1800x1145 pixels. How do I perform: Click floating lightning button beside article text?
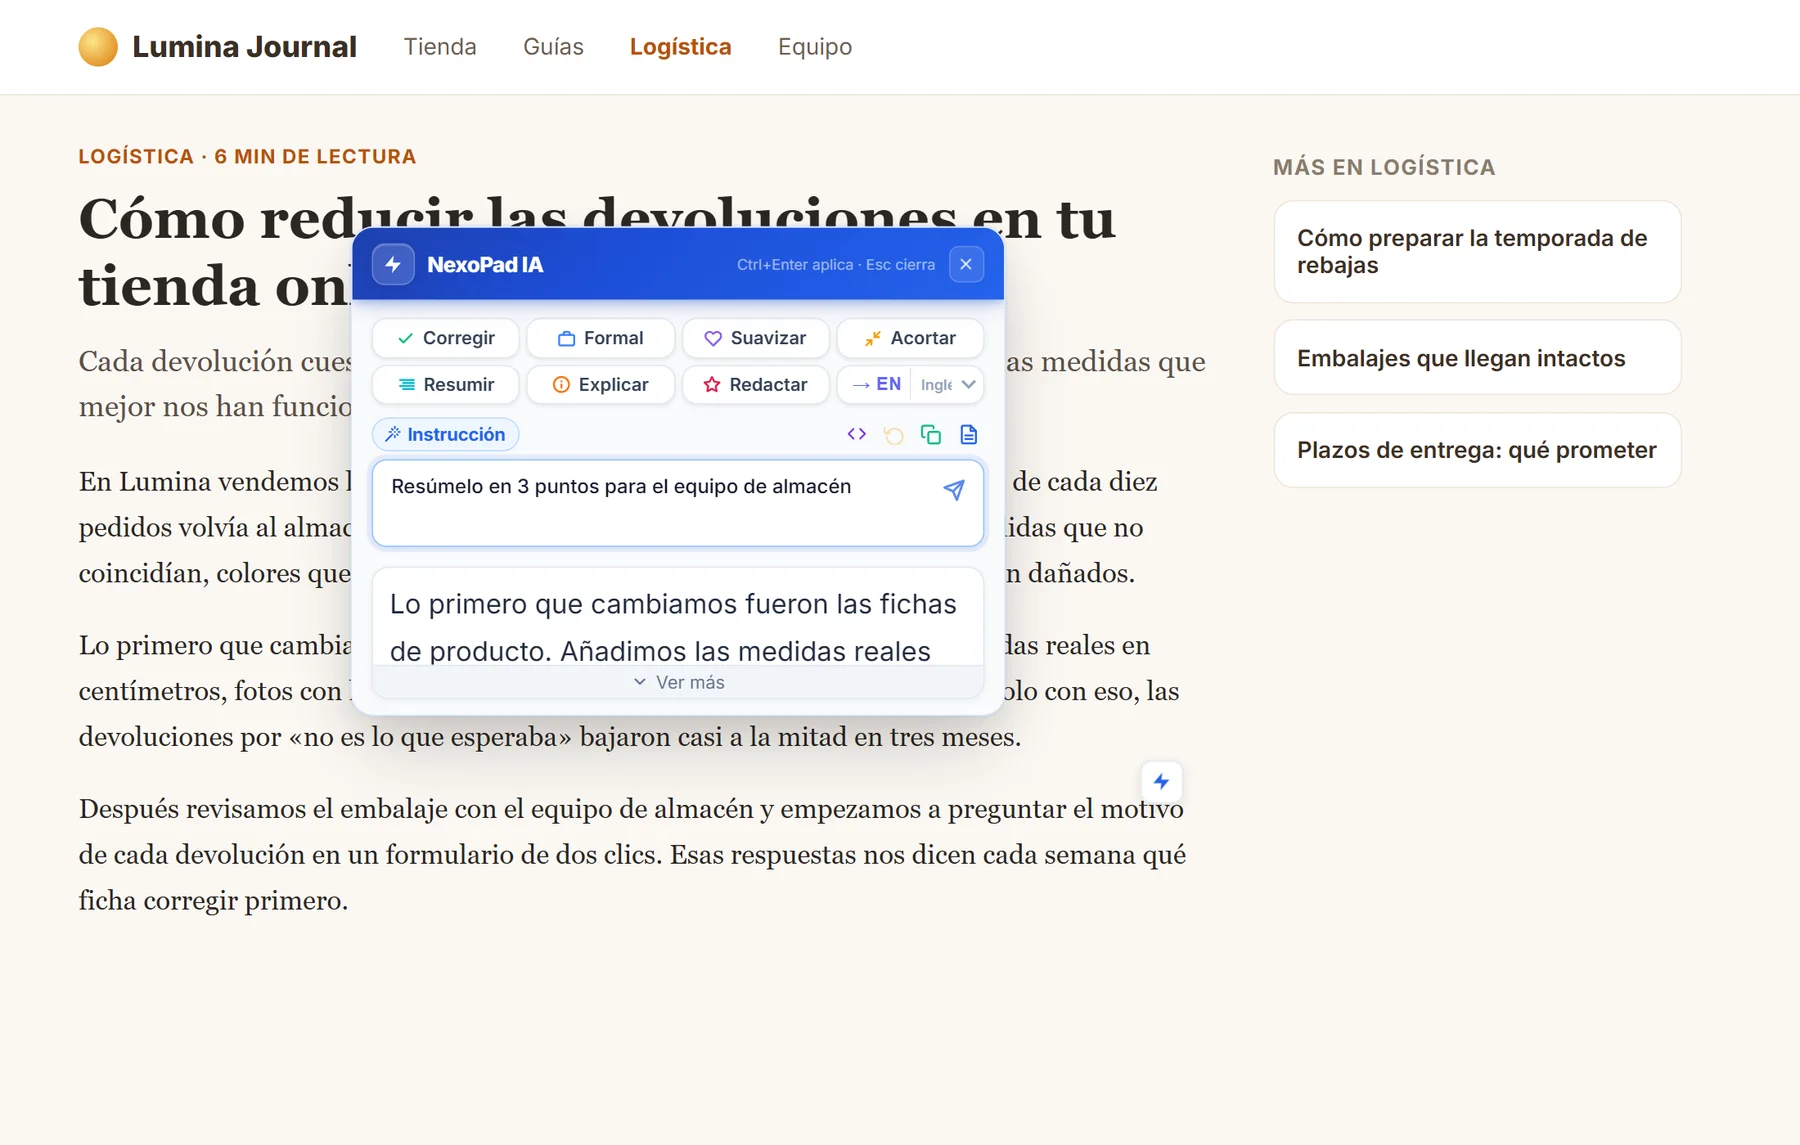[x=1161, y=781]
